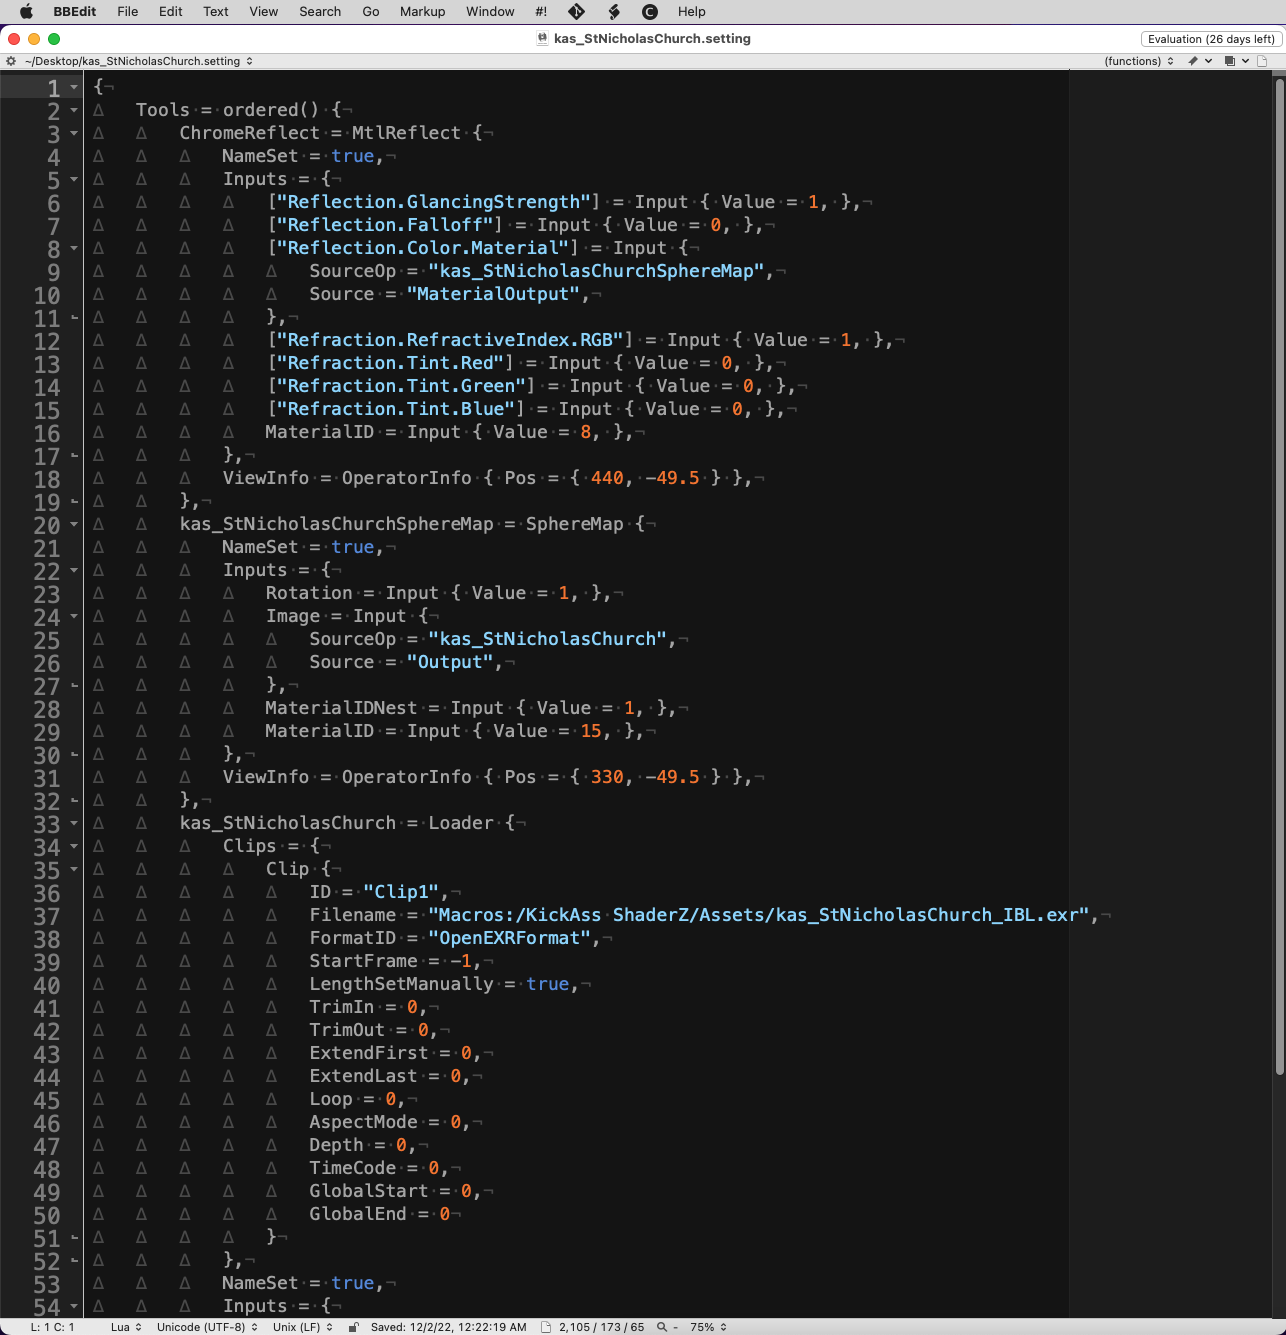Open the #! shebang menu
Image resolution: width=1286 pixels, height=1335 pixels.
pyautogui.click(x=541, y=12)
